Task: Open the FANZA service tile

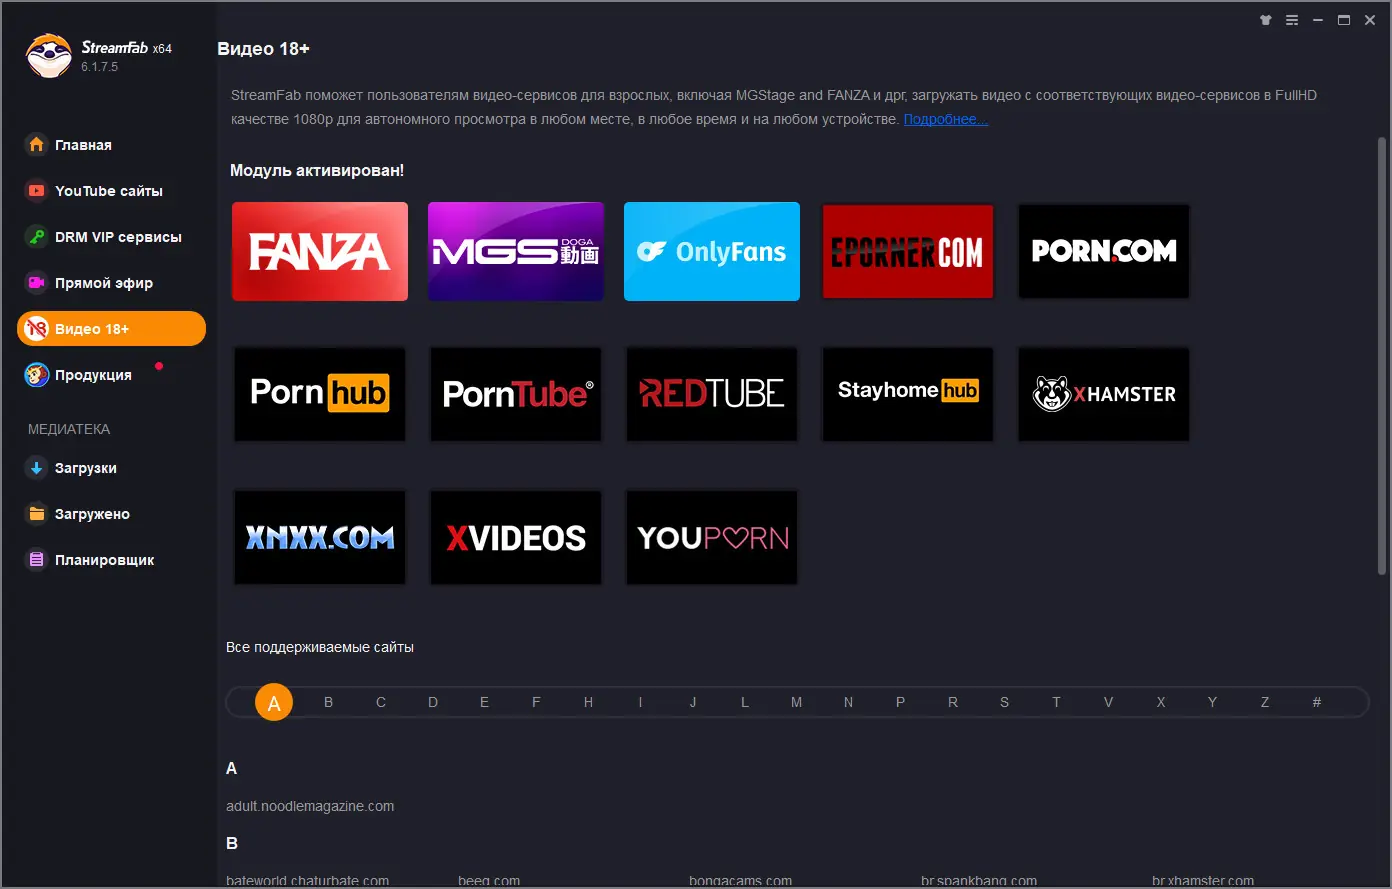Action: point(320,251)
